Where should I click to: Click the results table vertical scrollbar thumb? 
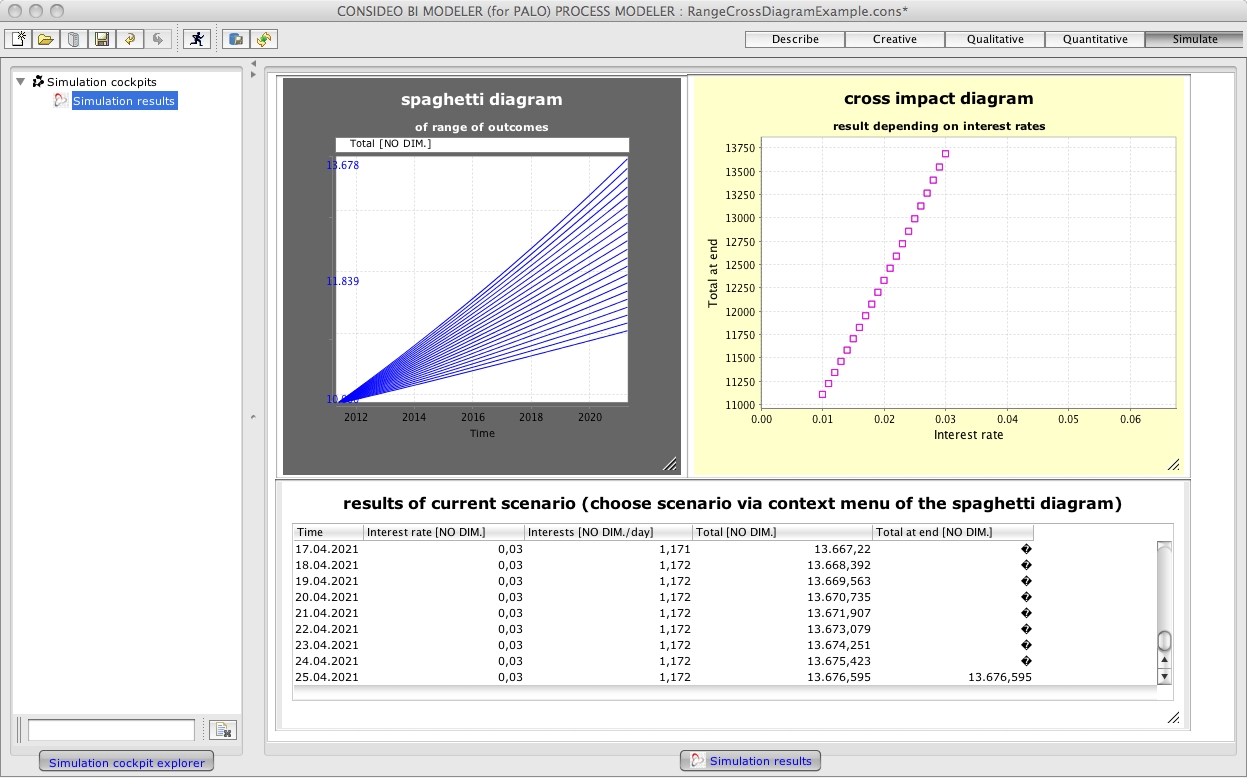(1164, 641)
